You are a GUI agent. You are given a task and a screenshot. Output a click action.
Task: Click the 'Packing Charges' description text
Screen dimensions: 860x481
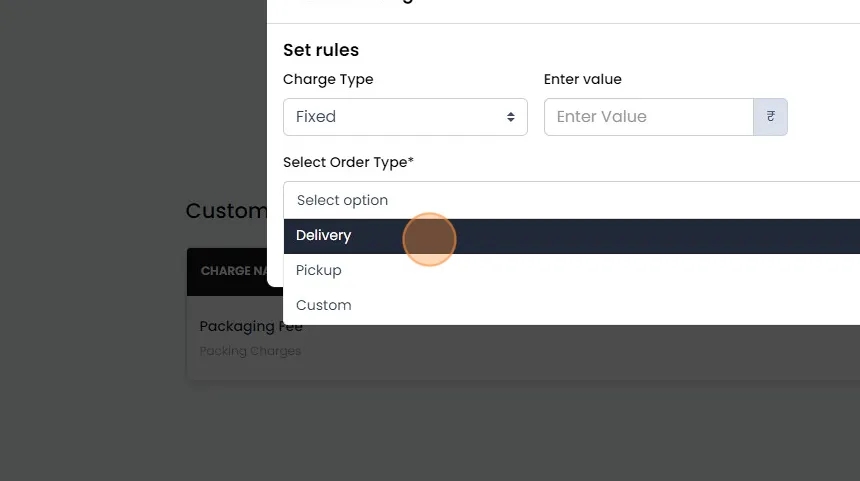pyautogui.click(x=250, y=351)
